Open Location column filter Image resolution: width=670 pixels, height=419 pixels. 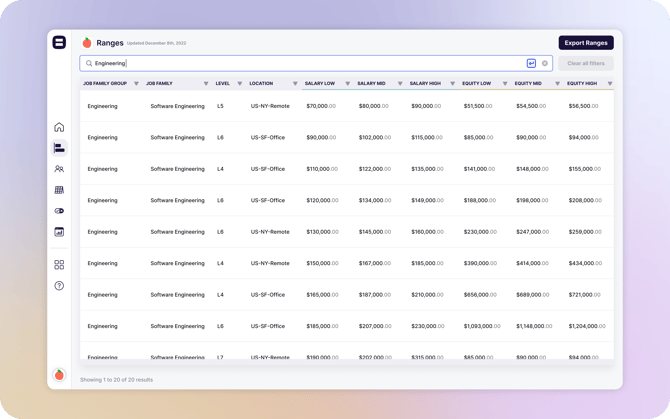pyautogui.click(x=295, y=83)
